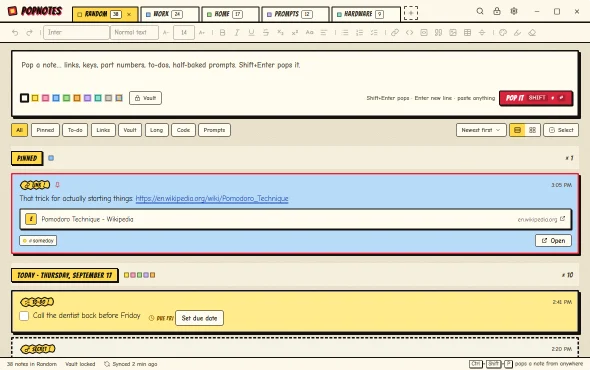Clear formatting with eraser icon

point(532,33)
